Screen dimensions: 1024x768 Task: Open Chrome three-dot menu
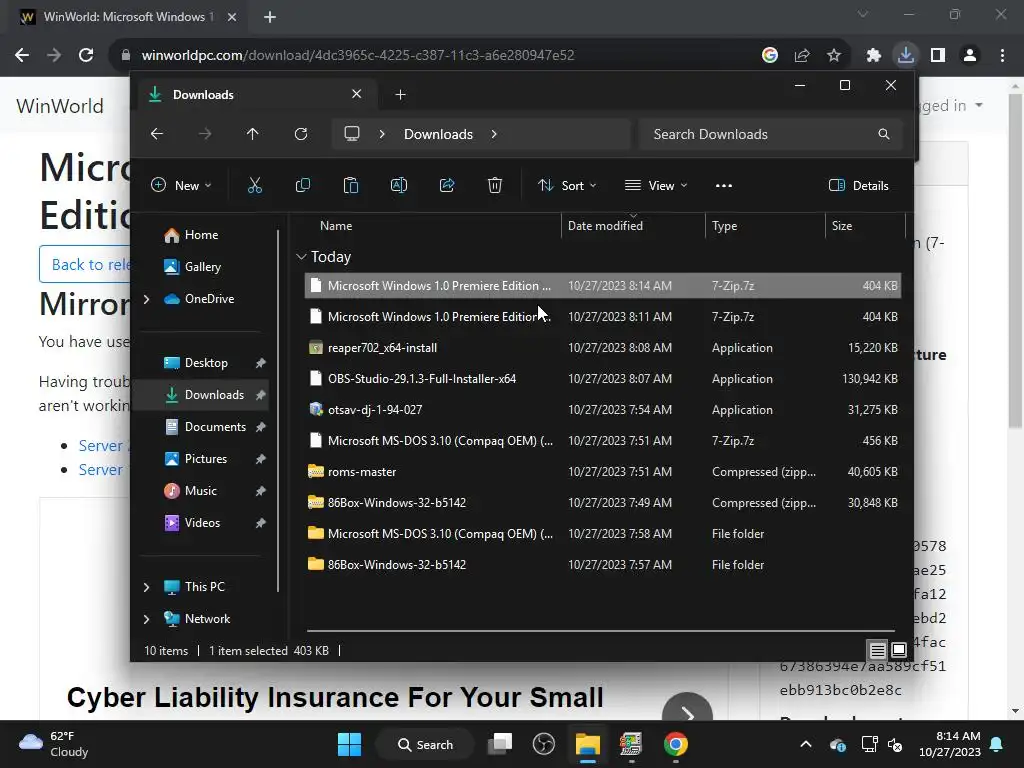coord(1002,55)
